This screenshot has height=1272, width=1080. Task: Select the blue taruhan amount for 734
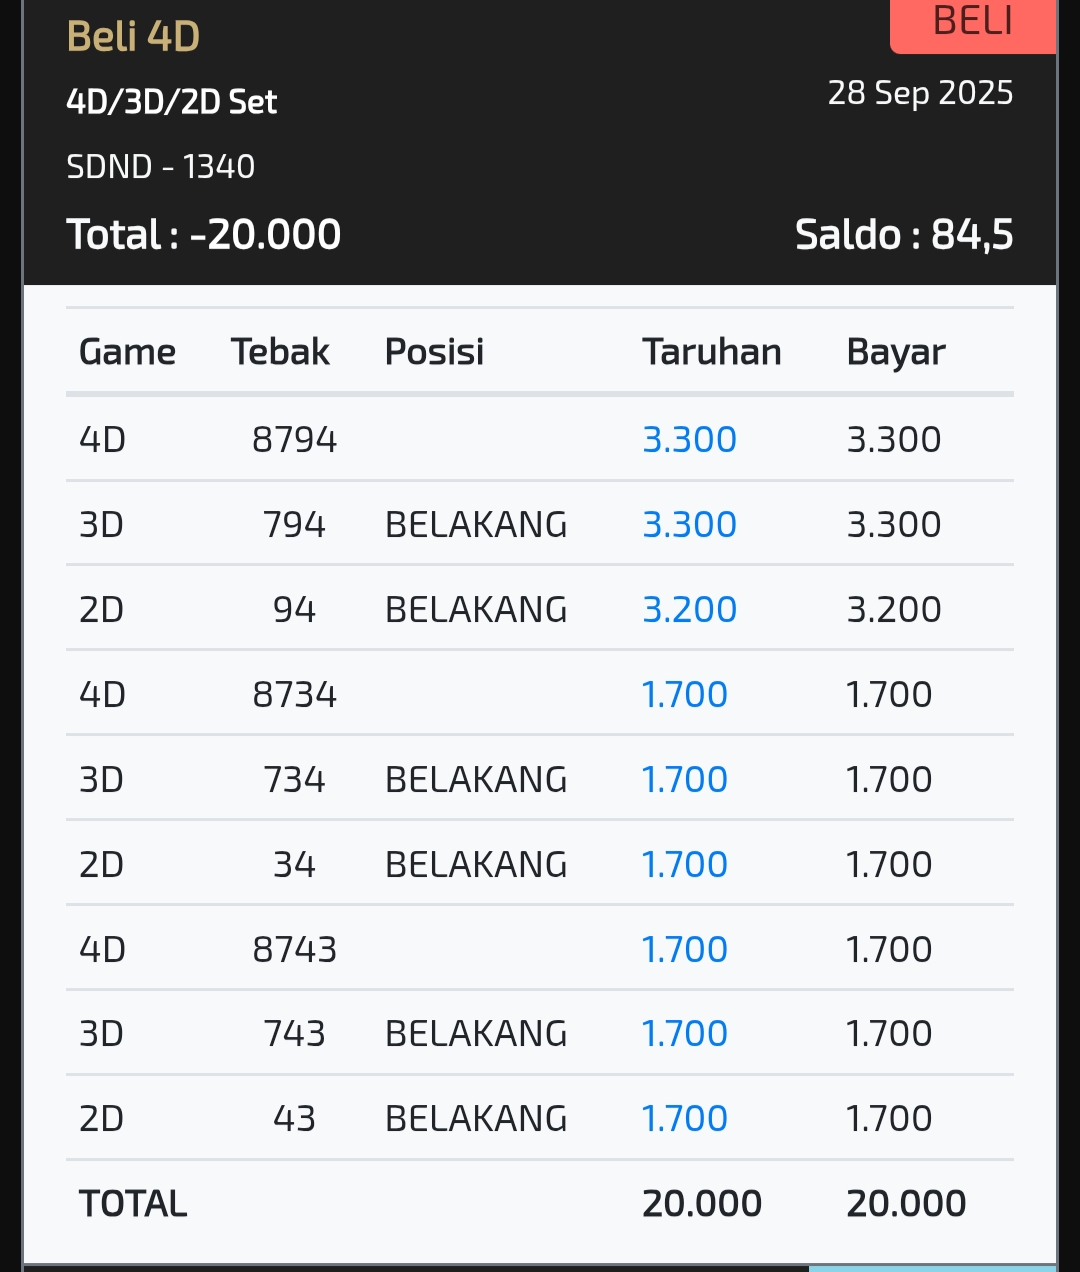point(685,779)
